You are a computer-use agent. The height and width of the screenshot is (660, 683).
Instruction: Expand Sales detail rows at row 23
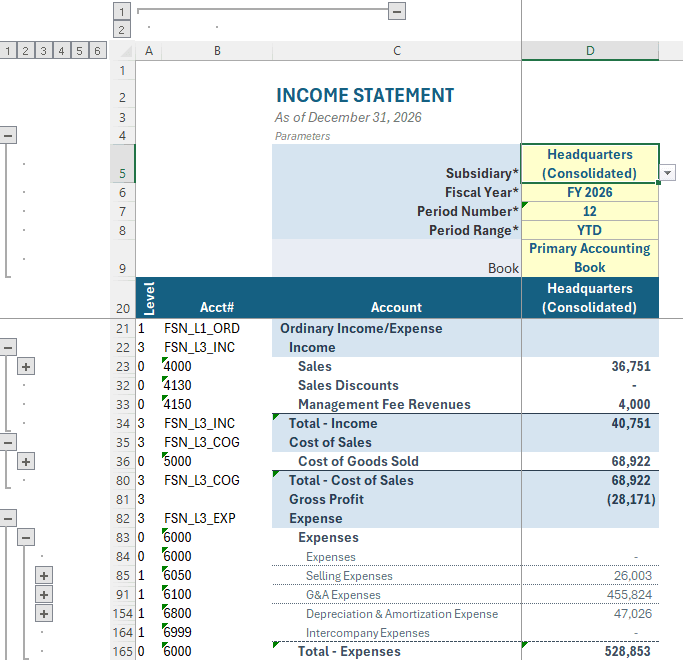(26, 367)
